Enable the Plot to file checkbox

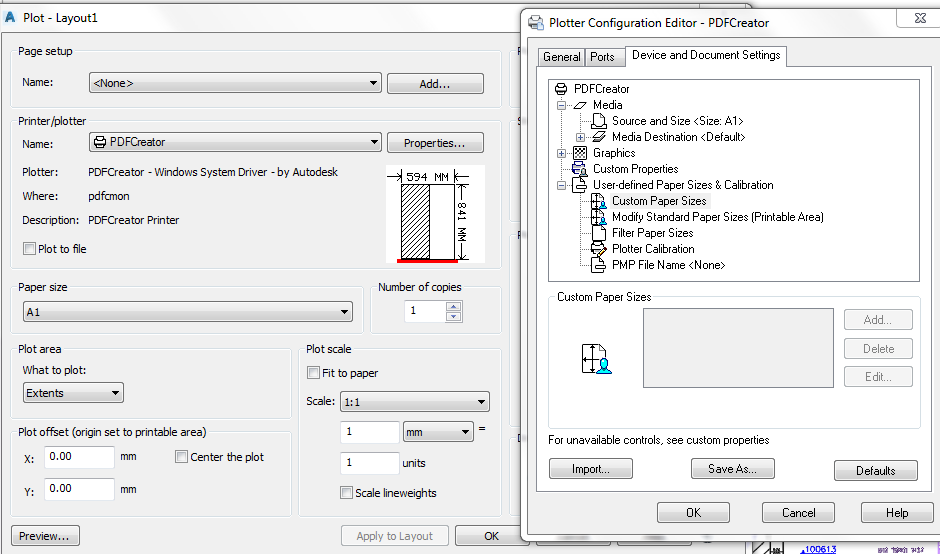[x=29, y=248]
